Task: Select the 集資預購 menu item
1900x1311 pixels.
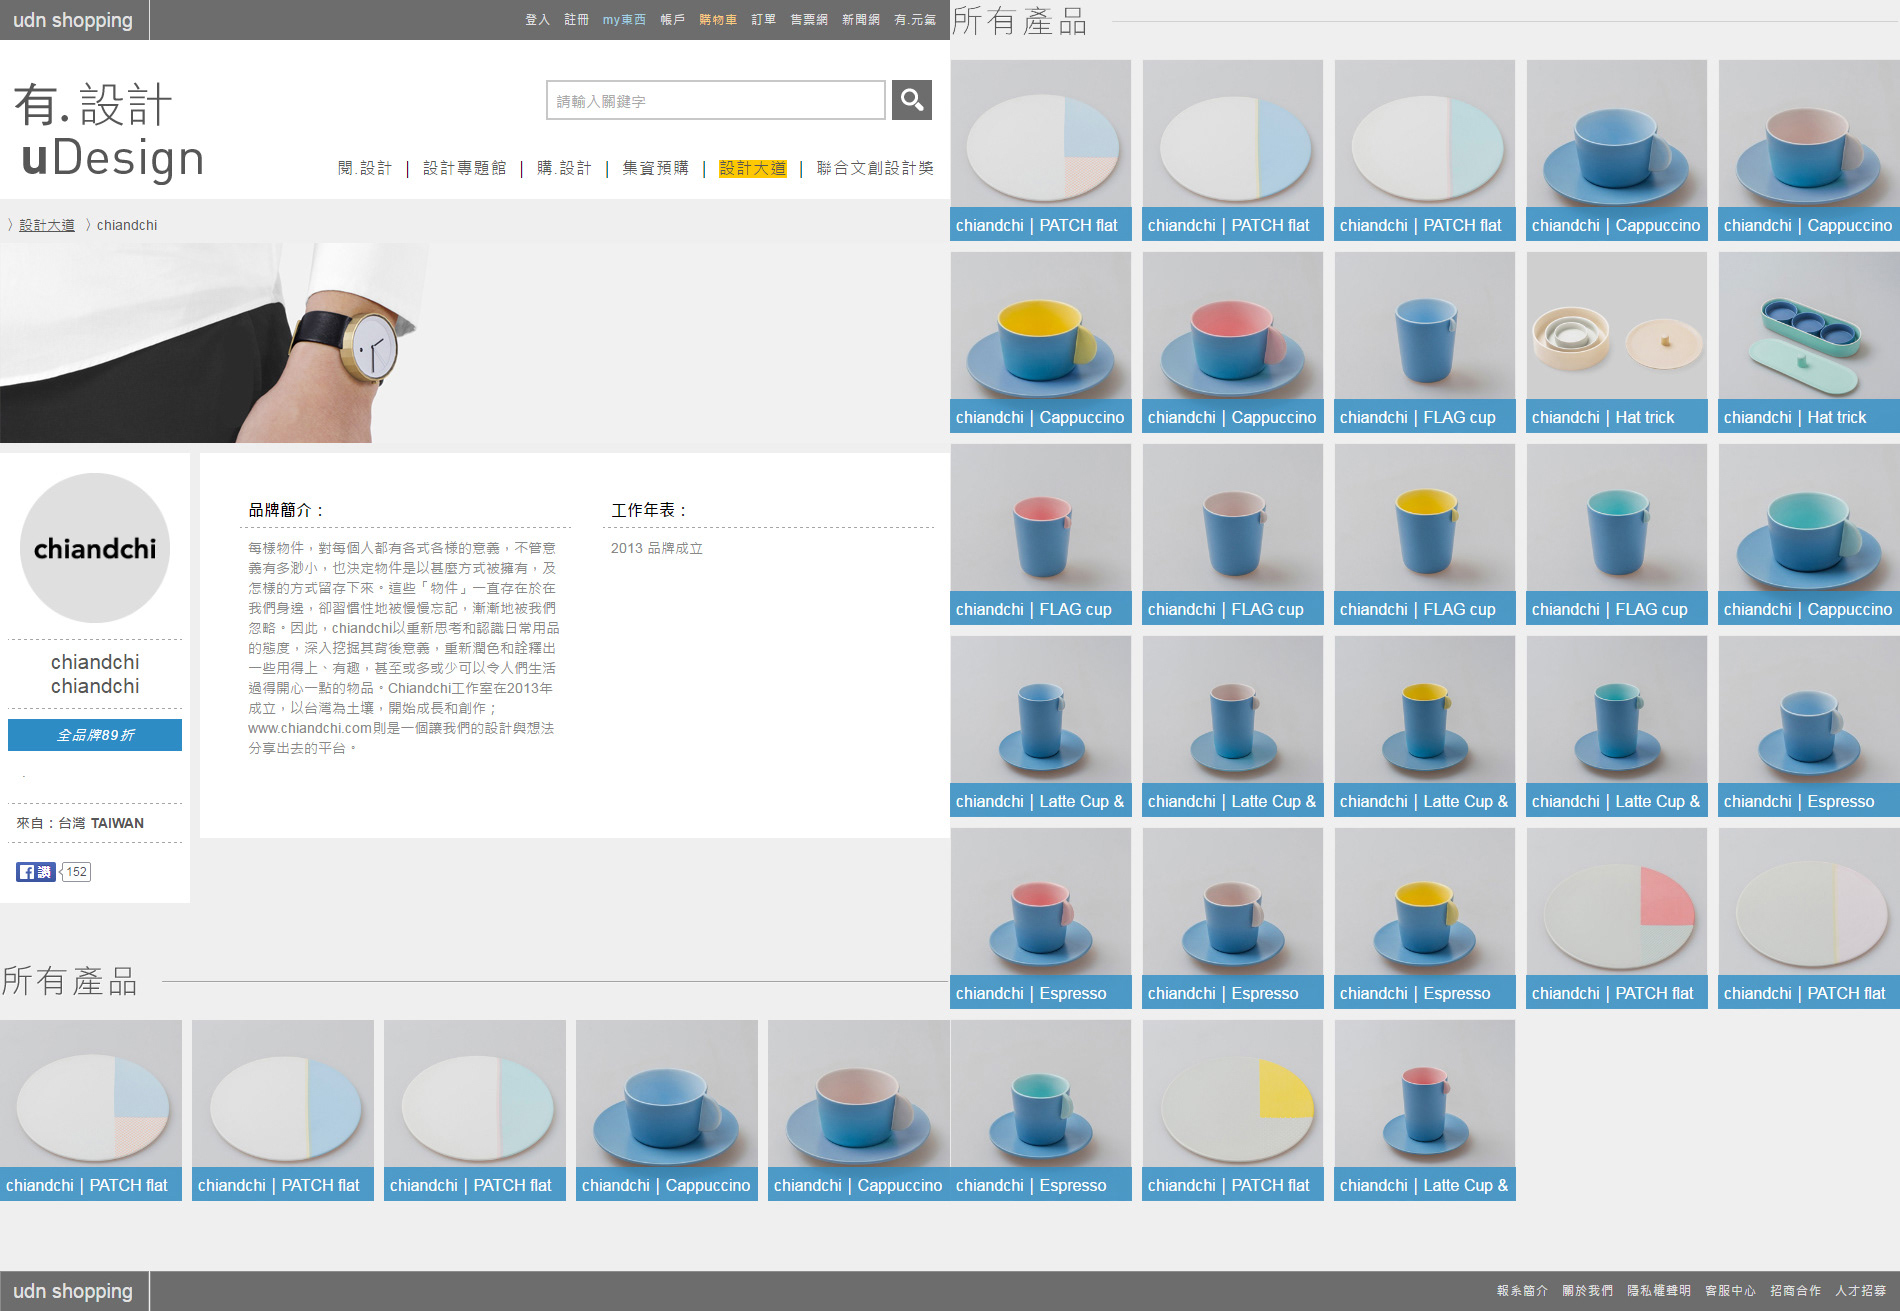Action: pyautogui.click(x=656, y=168)
